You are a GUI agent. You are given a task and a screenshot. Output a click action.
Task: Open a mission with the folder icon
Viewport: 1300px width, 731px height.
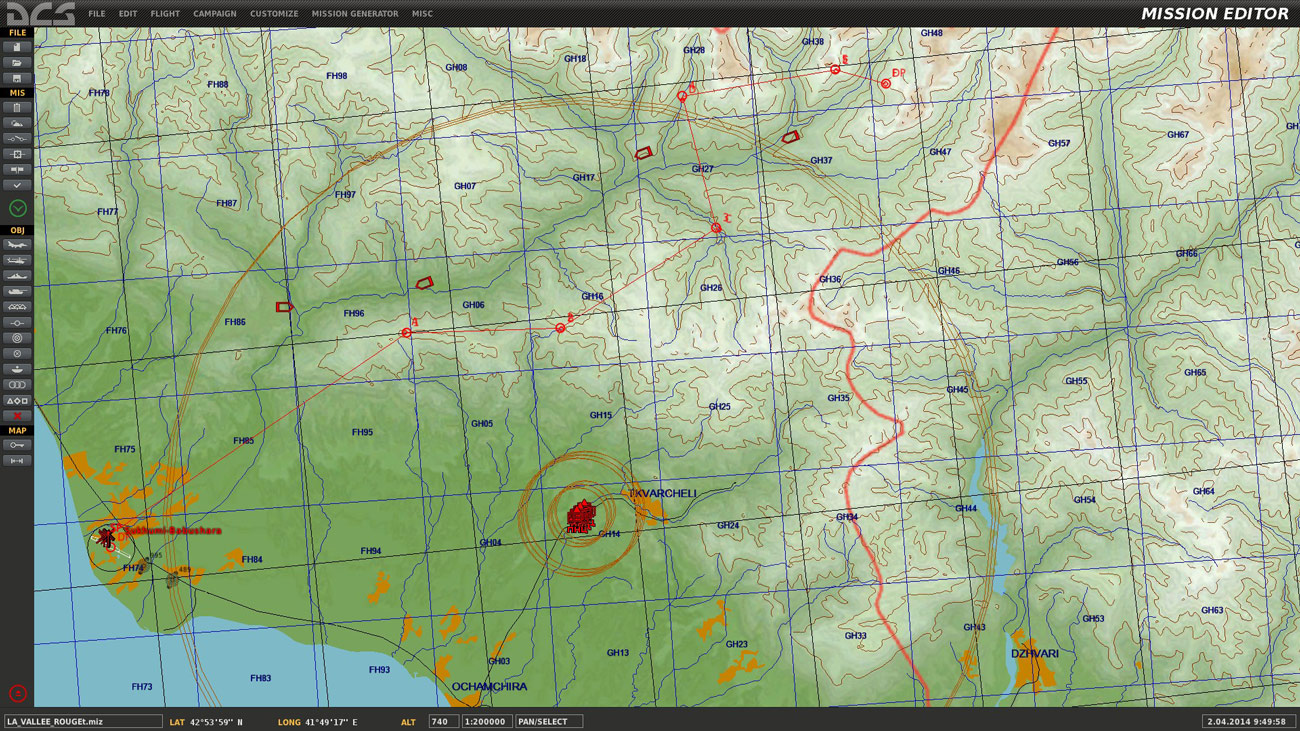click(x=17, y=62)
